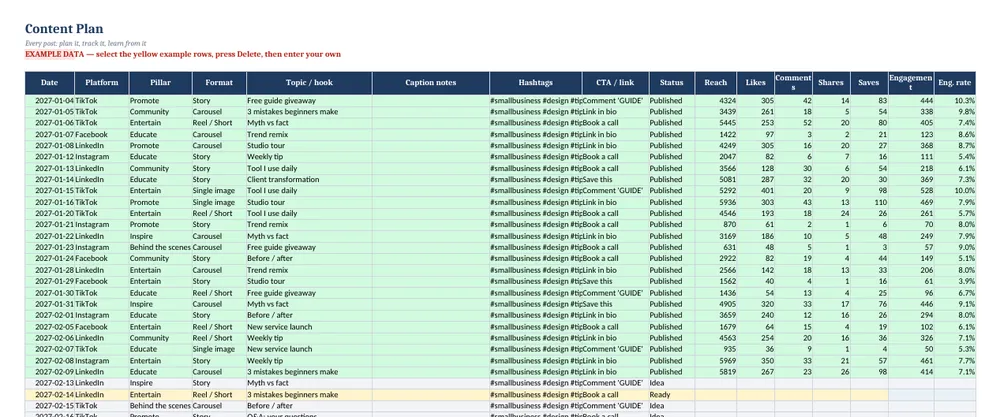Click the engagement total 444
Image resolution: width=1000 pixels, height=417 pixels.
(911, 101)
